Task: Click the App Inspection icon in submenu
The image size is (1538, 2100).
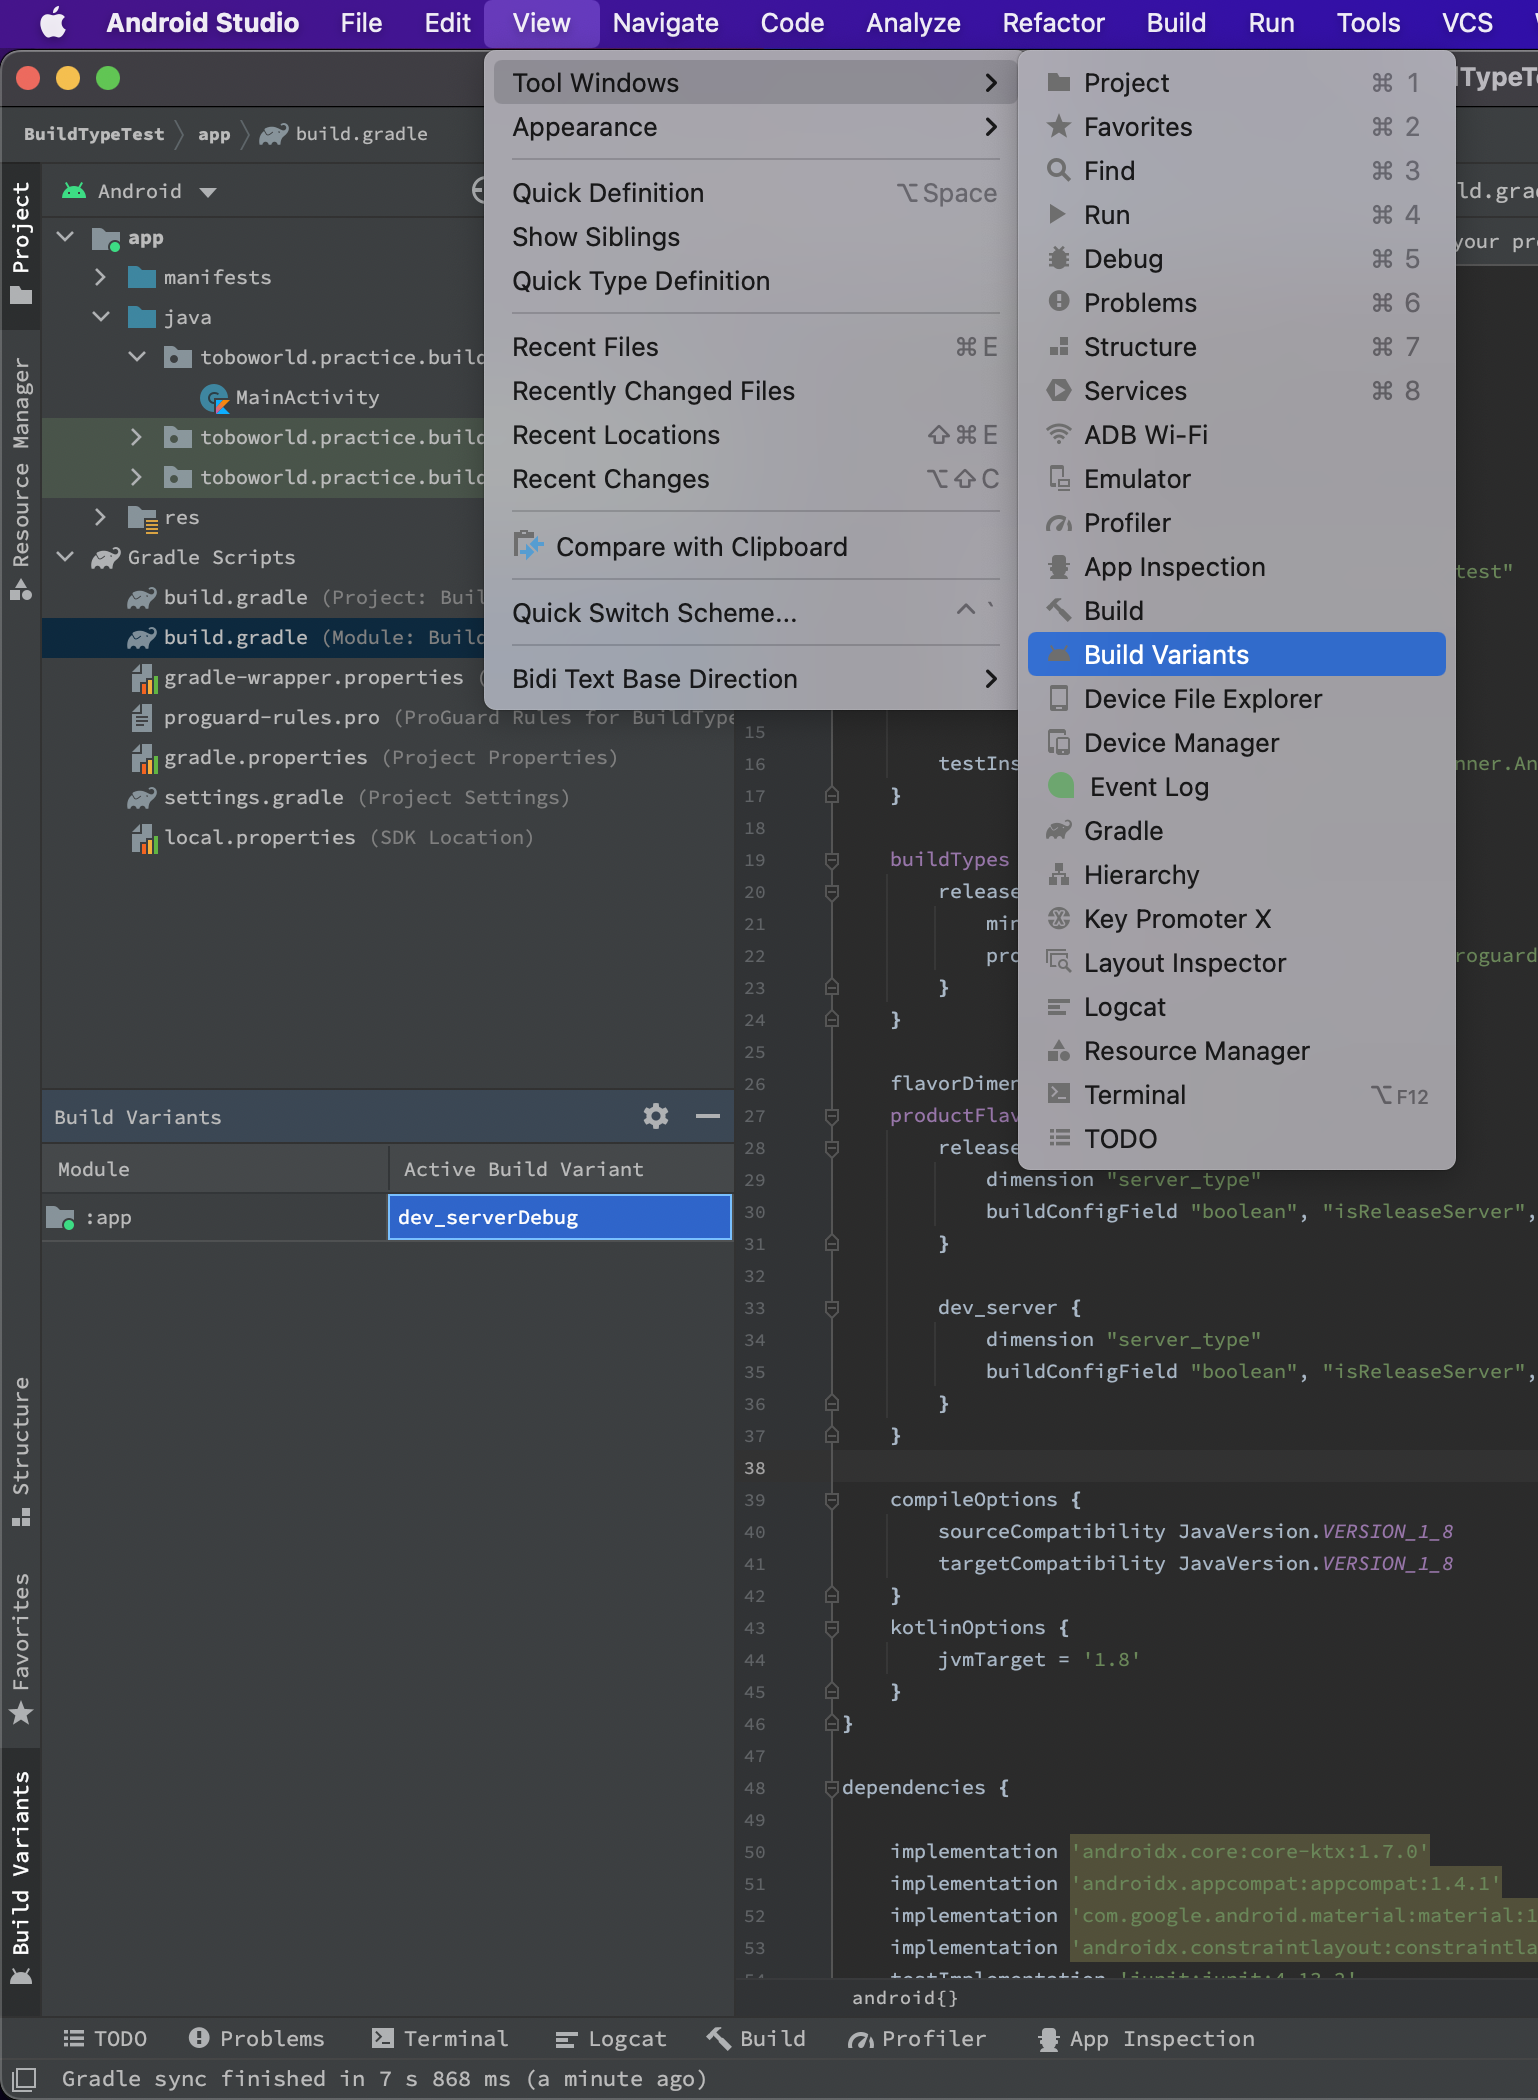Action: pyautogui.click(x=1058, y=567)
